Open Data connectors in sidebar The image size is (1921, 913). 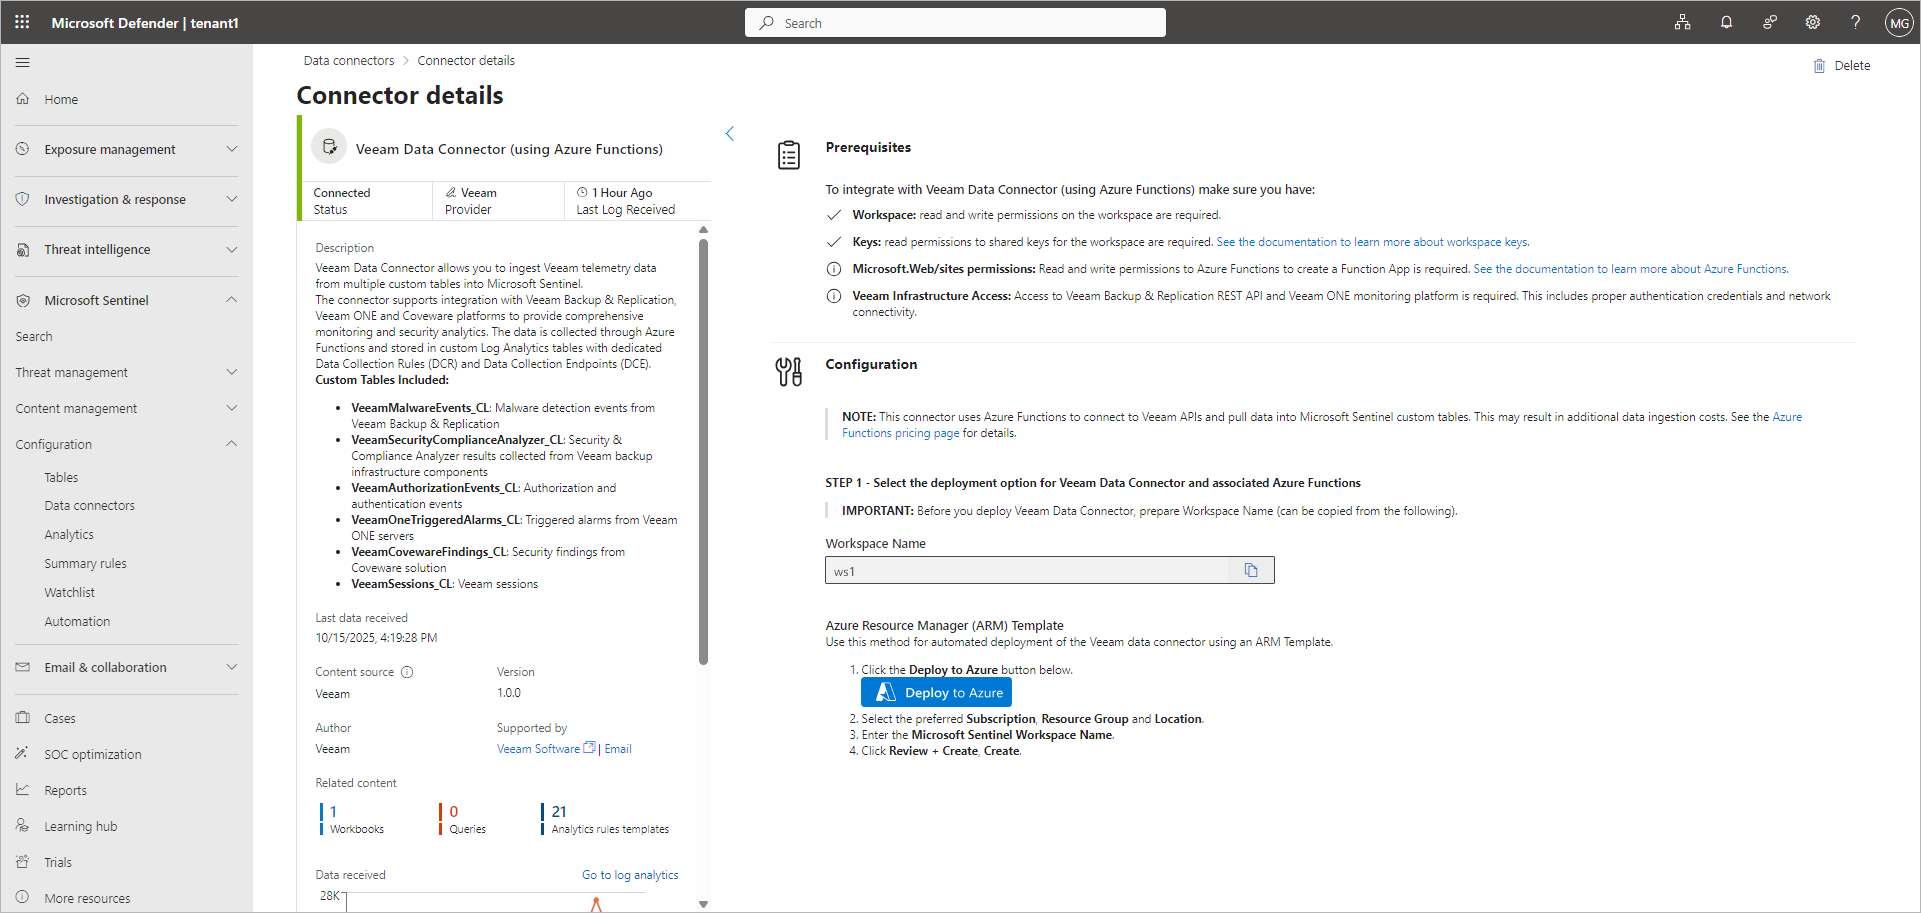pyautogui.click(x=89, y=506)
